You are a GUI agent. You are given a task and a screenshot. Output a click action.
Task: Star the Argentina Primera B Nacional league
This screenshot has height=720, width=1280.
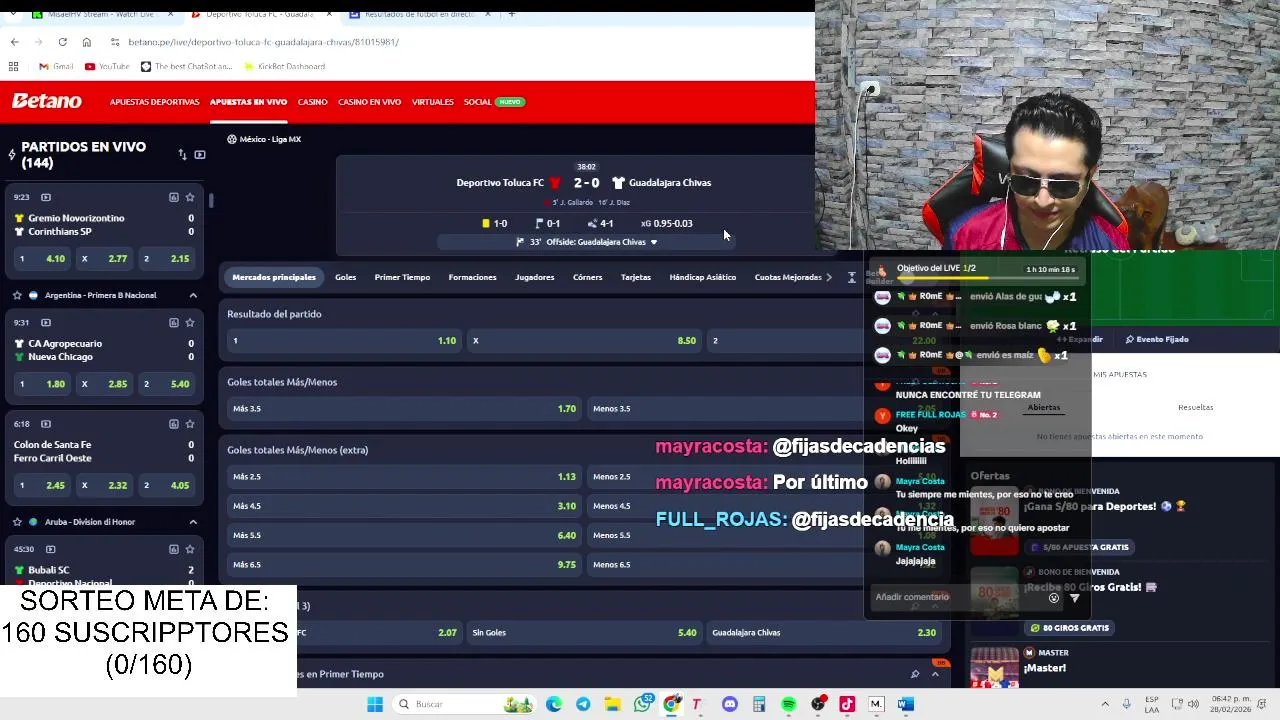click(17, 295)
